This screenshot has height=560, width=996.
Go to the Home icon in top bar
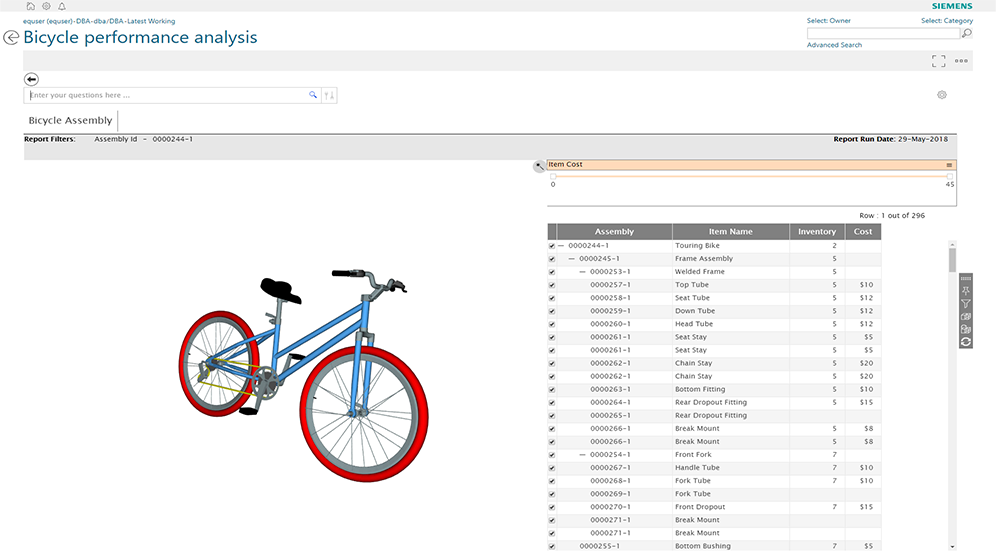[30, 6]
